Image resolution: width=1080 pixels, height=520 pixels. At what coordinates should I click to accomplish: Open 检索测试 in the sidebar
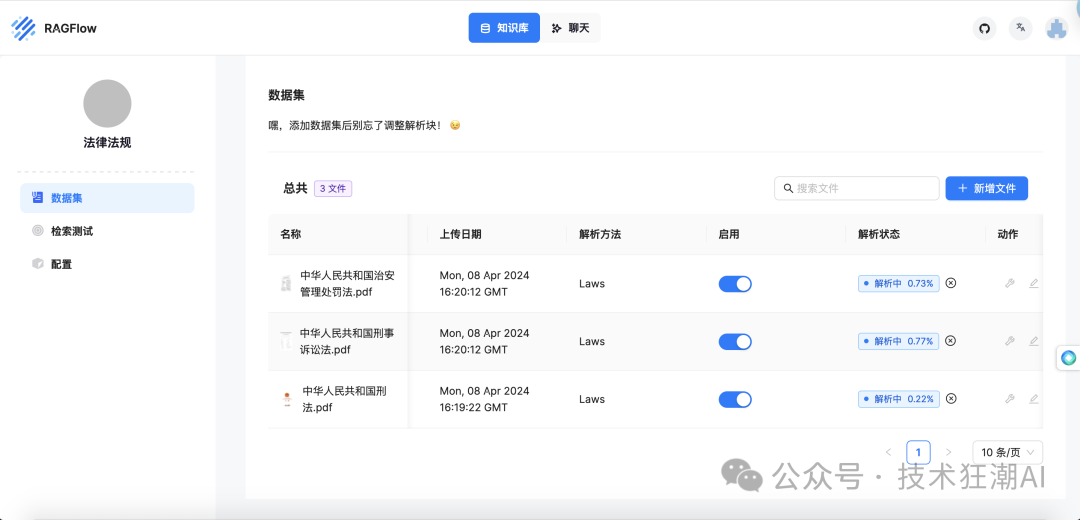click(x=72, y=231)
